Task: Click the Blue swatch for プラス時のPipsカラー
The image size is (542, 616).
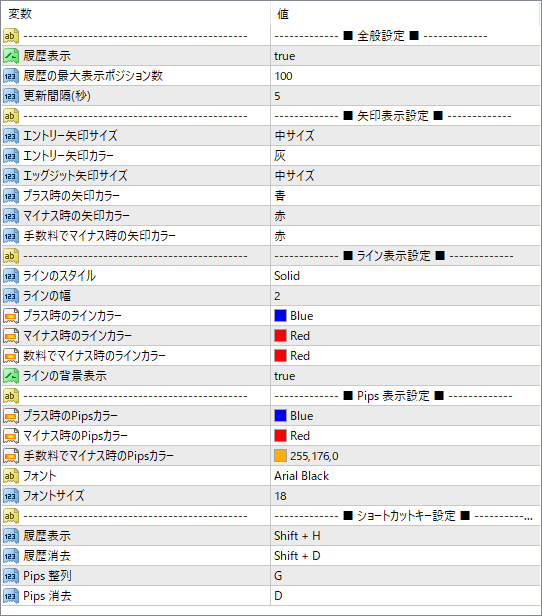Action: pyautogui.click(x=280, y=416)
